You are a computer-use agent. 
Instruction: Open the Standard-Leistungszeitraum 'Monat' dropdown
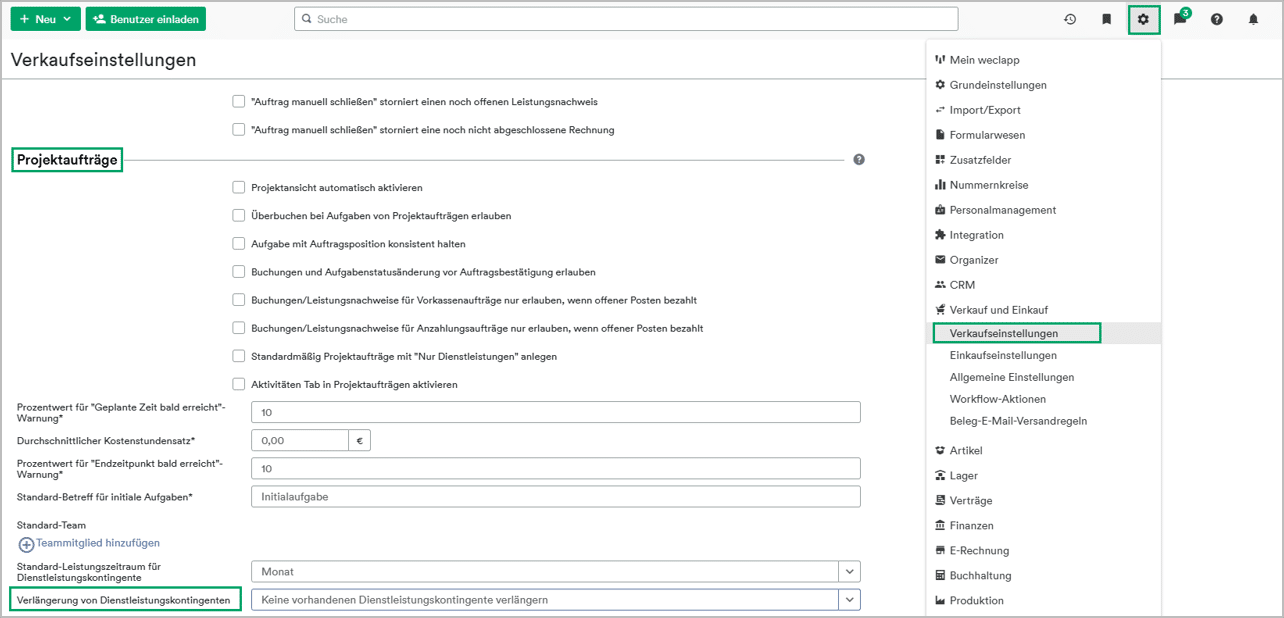coord(849,572)
